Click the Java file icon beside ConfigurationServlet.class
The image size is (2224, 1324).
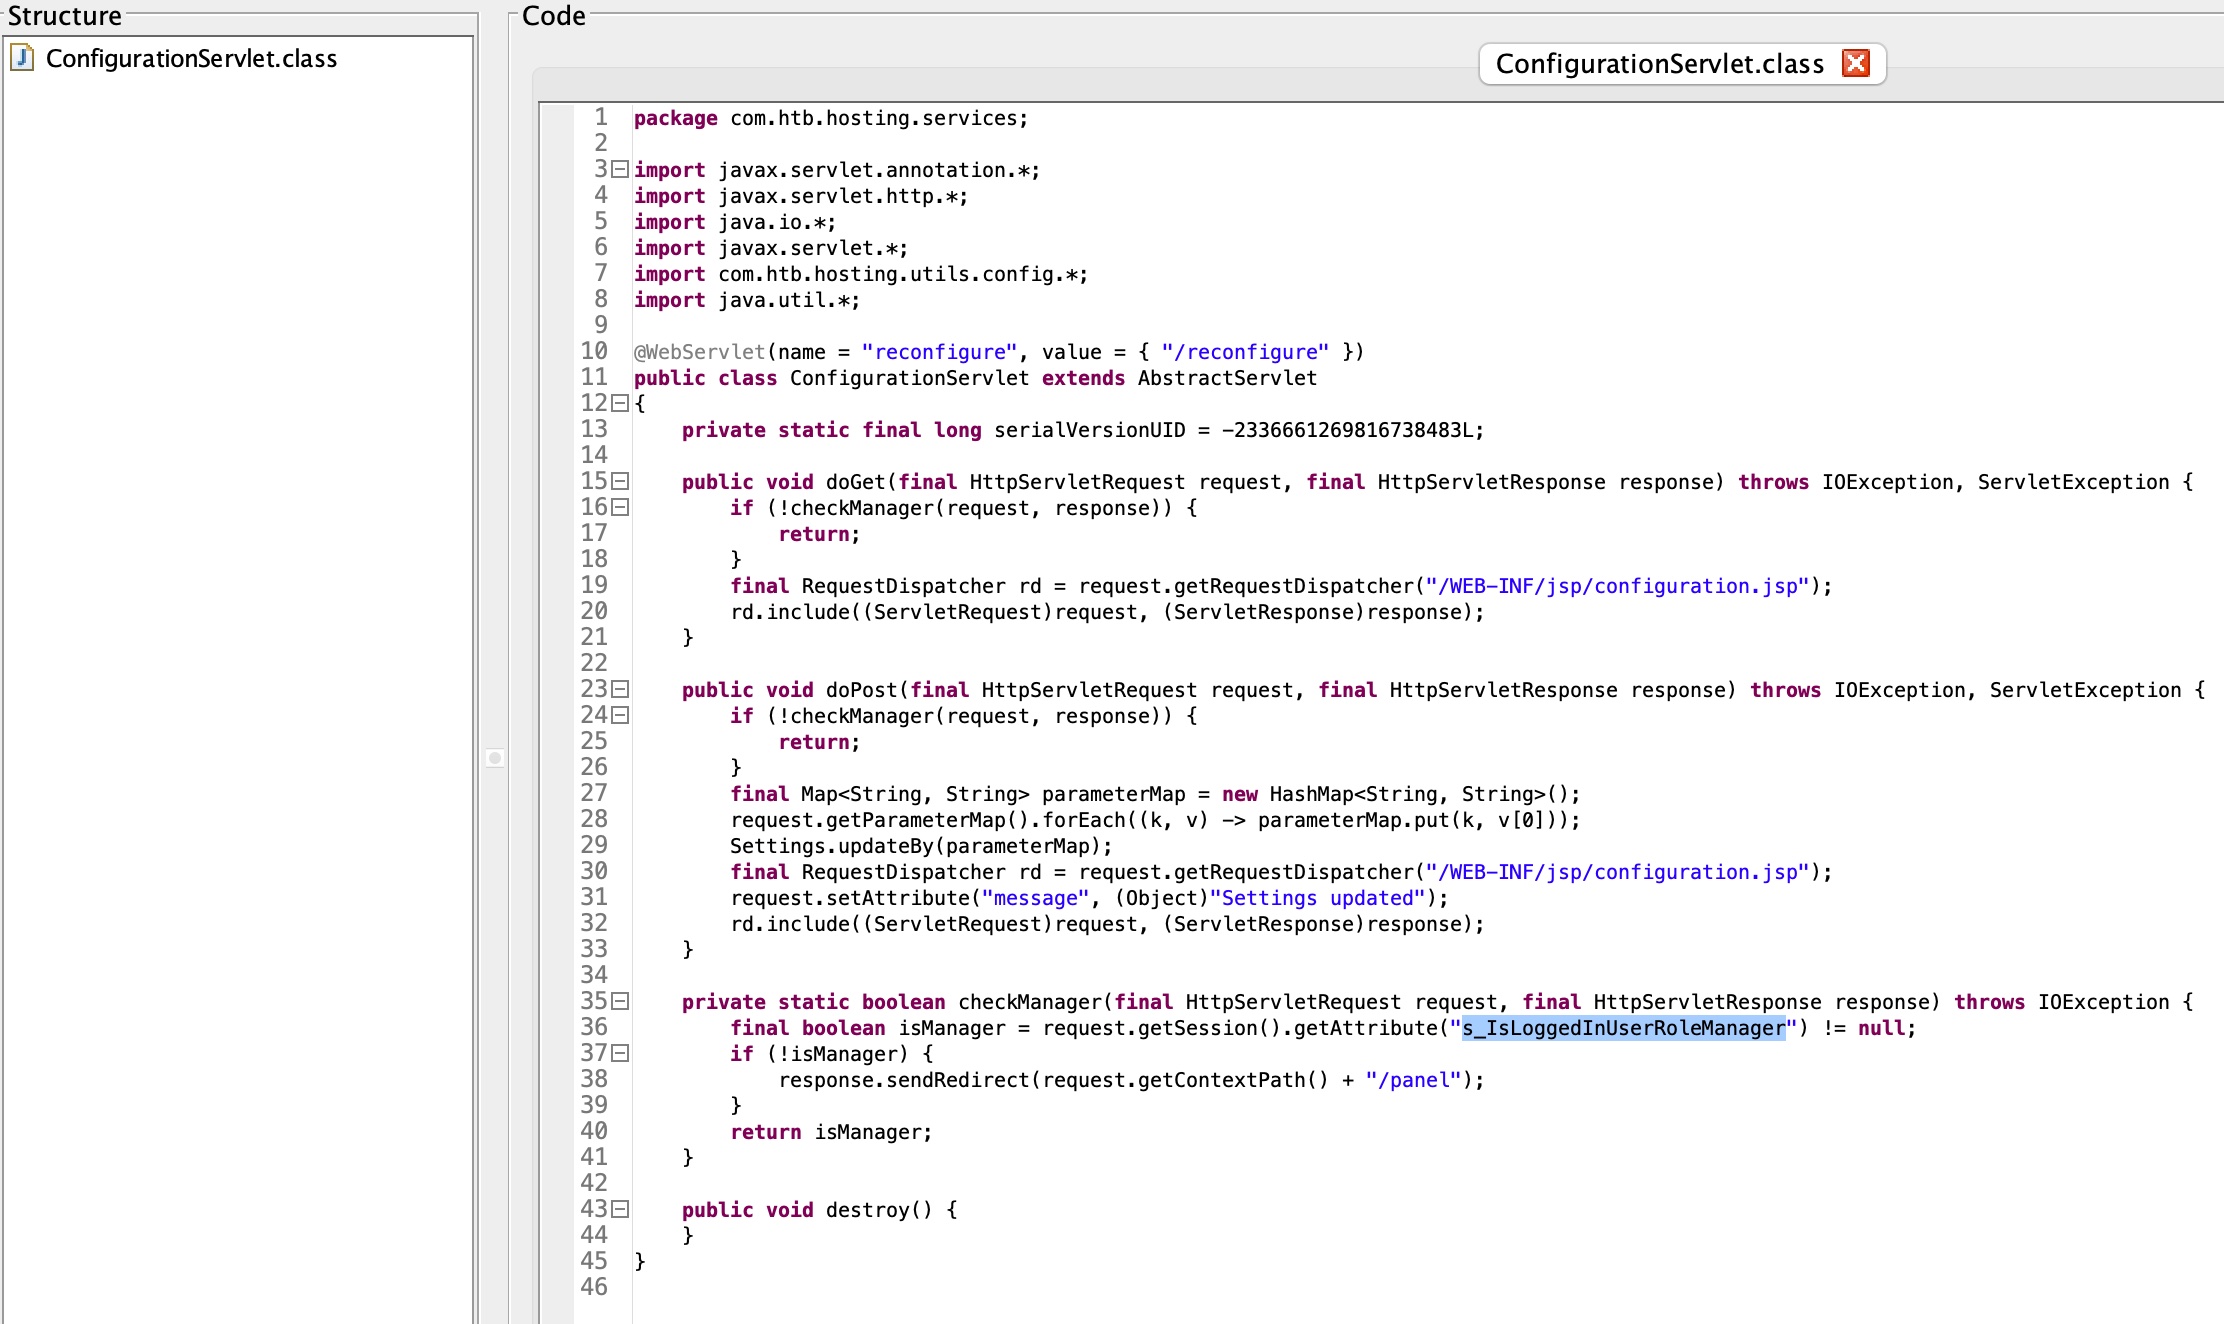coord(22,58)
